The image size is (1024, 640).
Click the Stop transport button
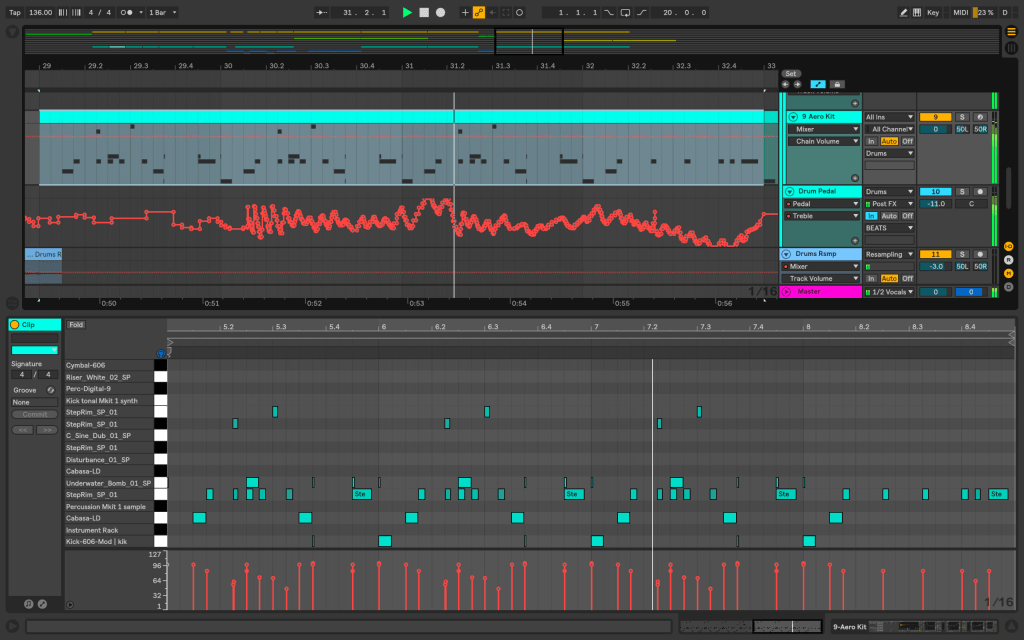click(x=423, y=12)
